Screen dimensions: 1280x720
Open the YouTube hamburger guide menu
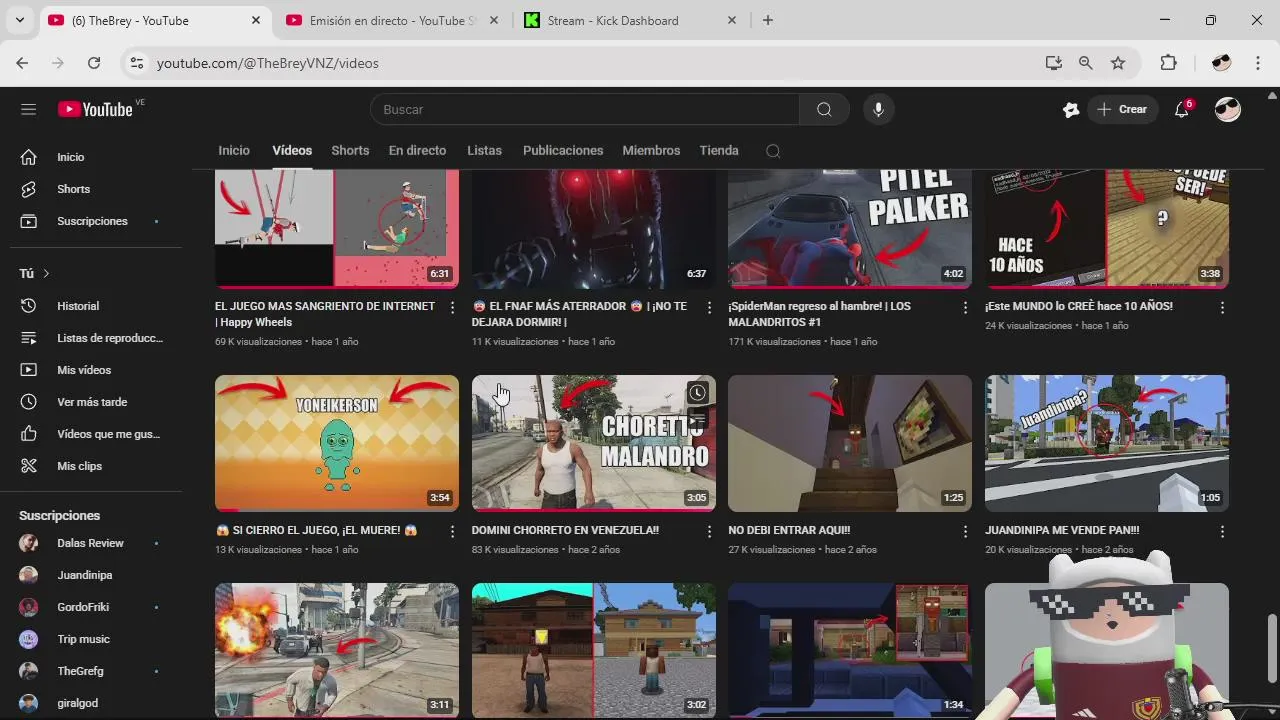pyautogui.click(x=28, y=109)
